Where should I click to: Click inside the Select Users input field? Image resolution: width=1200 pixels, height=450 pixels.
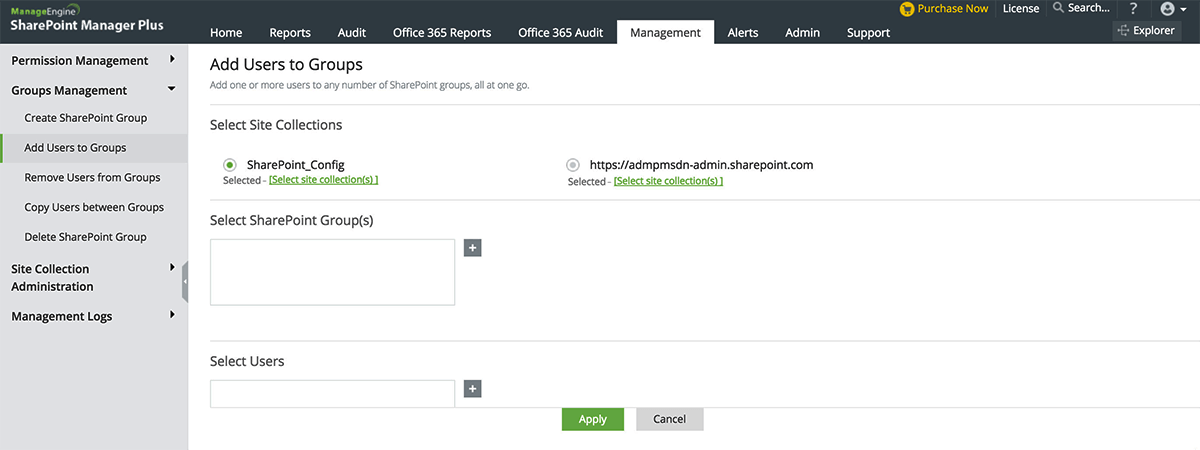click(332, 394)
